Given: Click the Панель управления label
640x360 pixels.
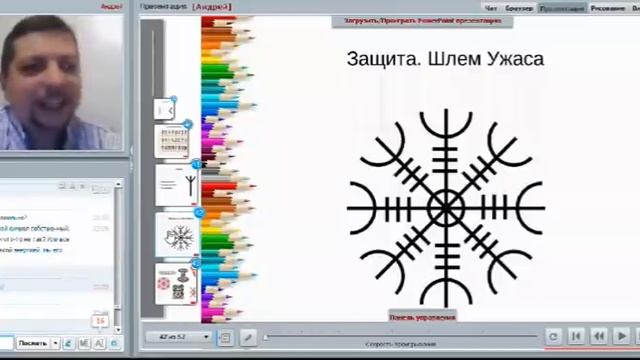Looking at the screenshot, I should pos(422,317).
